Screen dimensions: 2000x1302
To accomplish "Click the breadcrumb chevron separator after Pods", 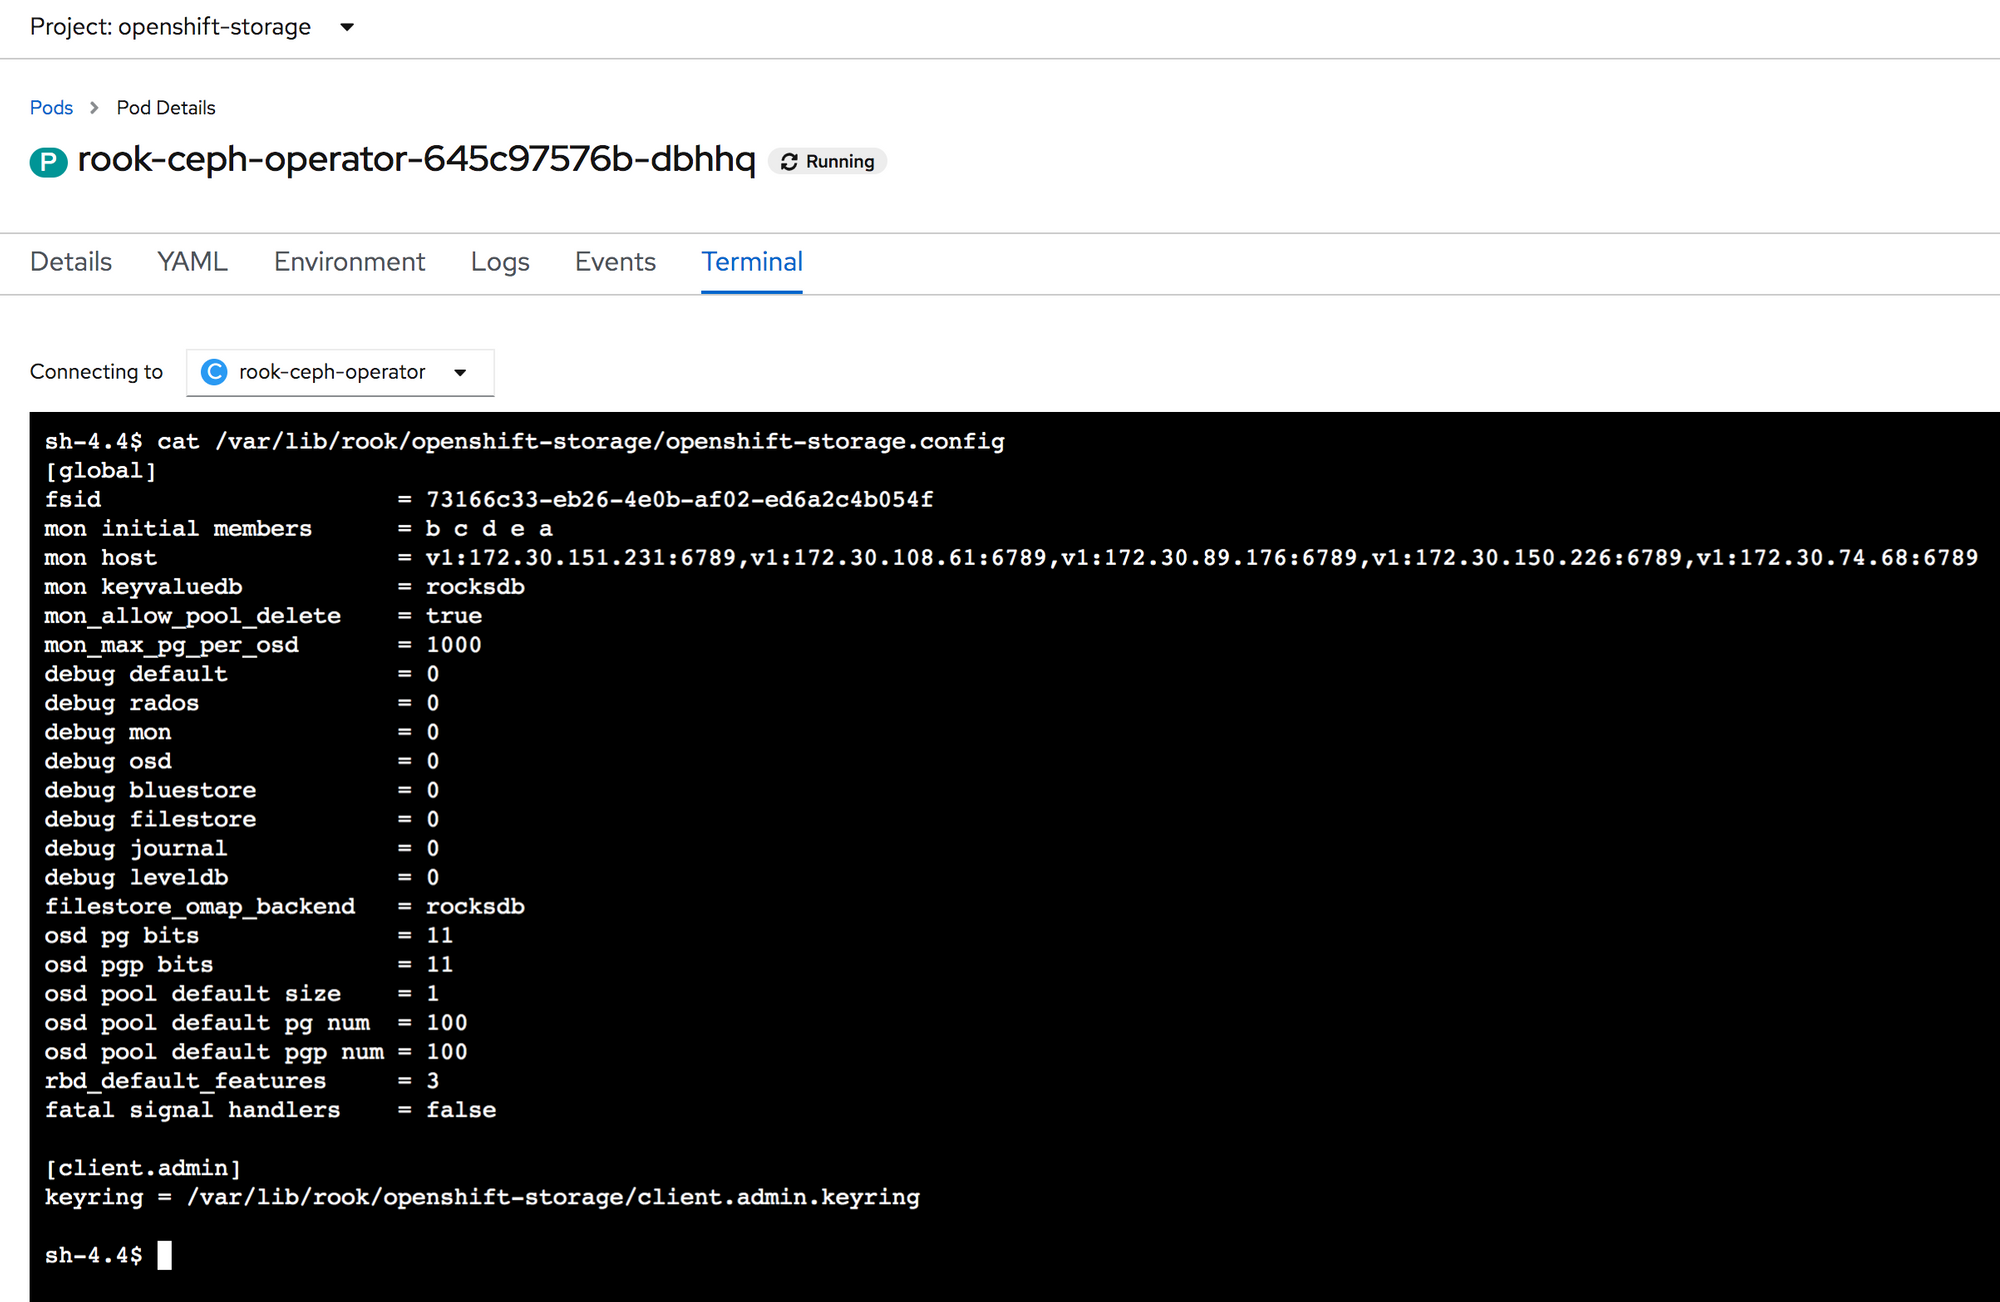I will 94,108.
